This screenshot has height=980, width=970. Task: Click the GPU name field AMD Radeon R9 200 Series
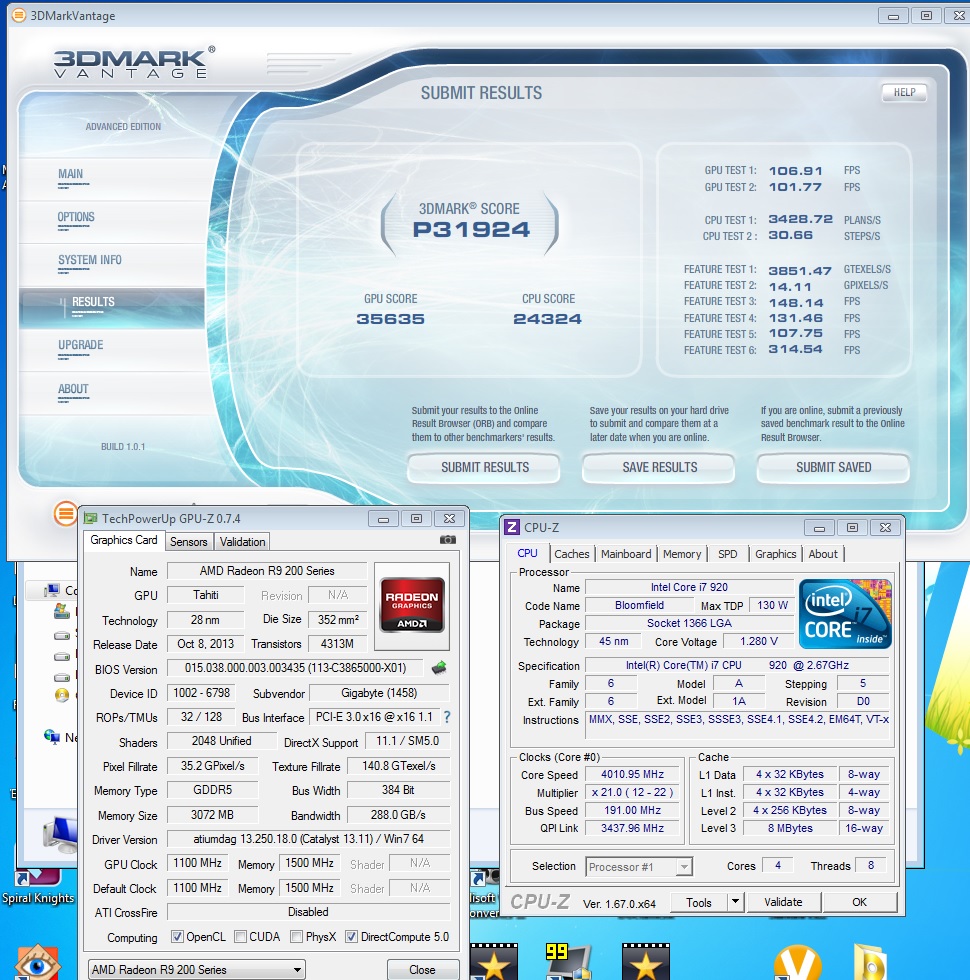pos(267,571)
